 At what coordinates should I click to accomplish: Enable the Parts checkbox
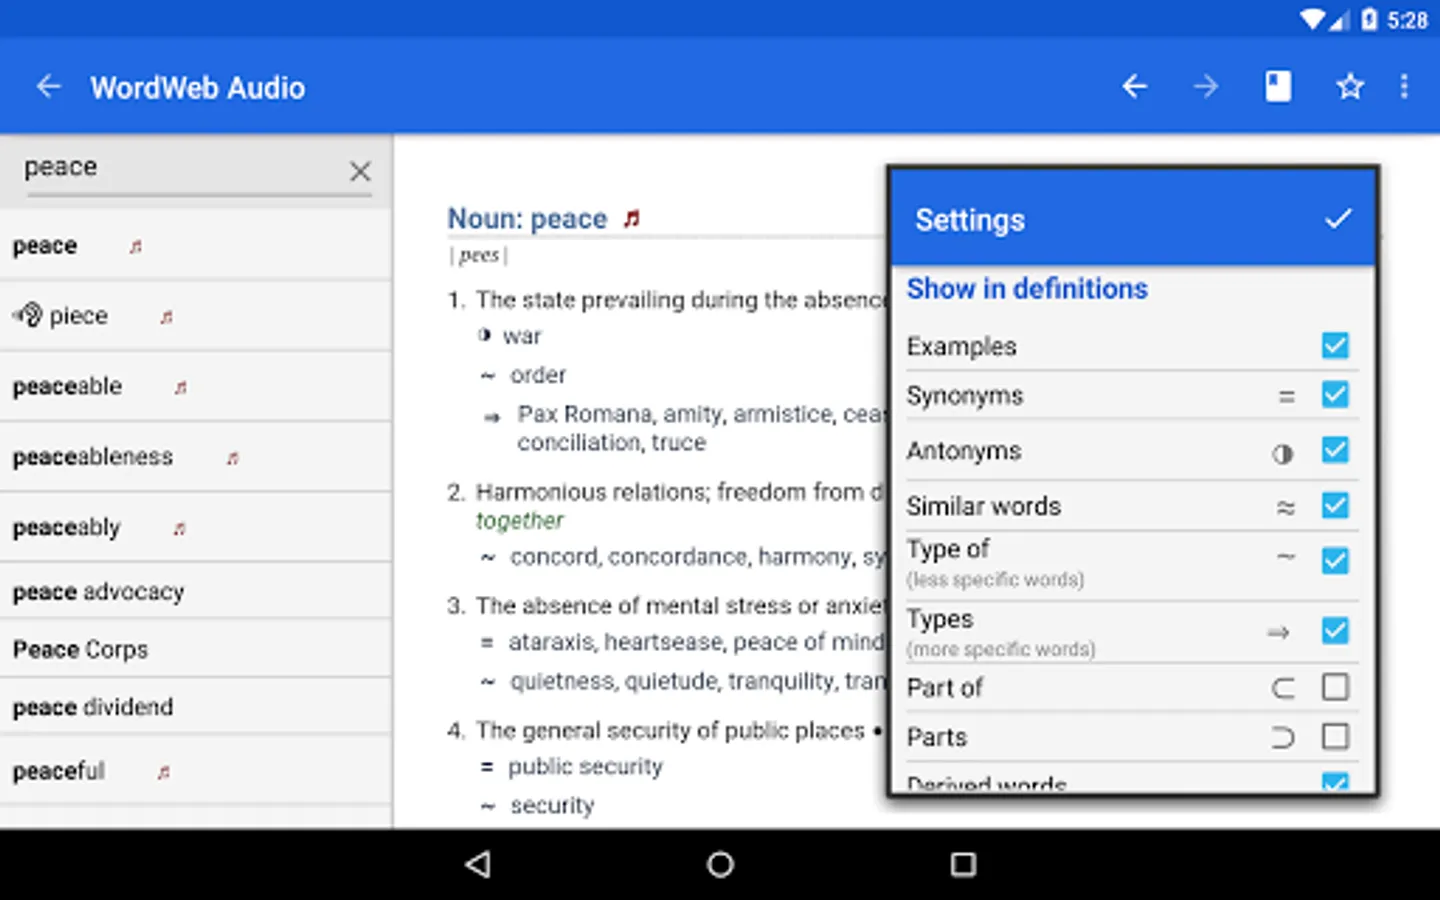click(x=1335, y=737)
